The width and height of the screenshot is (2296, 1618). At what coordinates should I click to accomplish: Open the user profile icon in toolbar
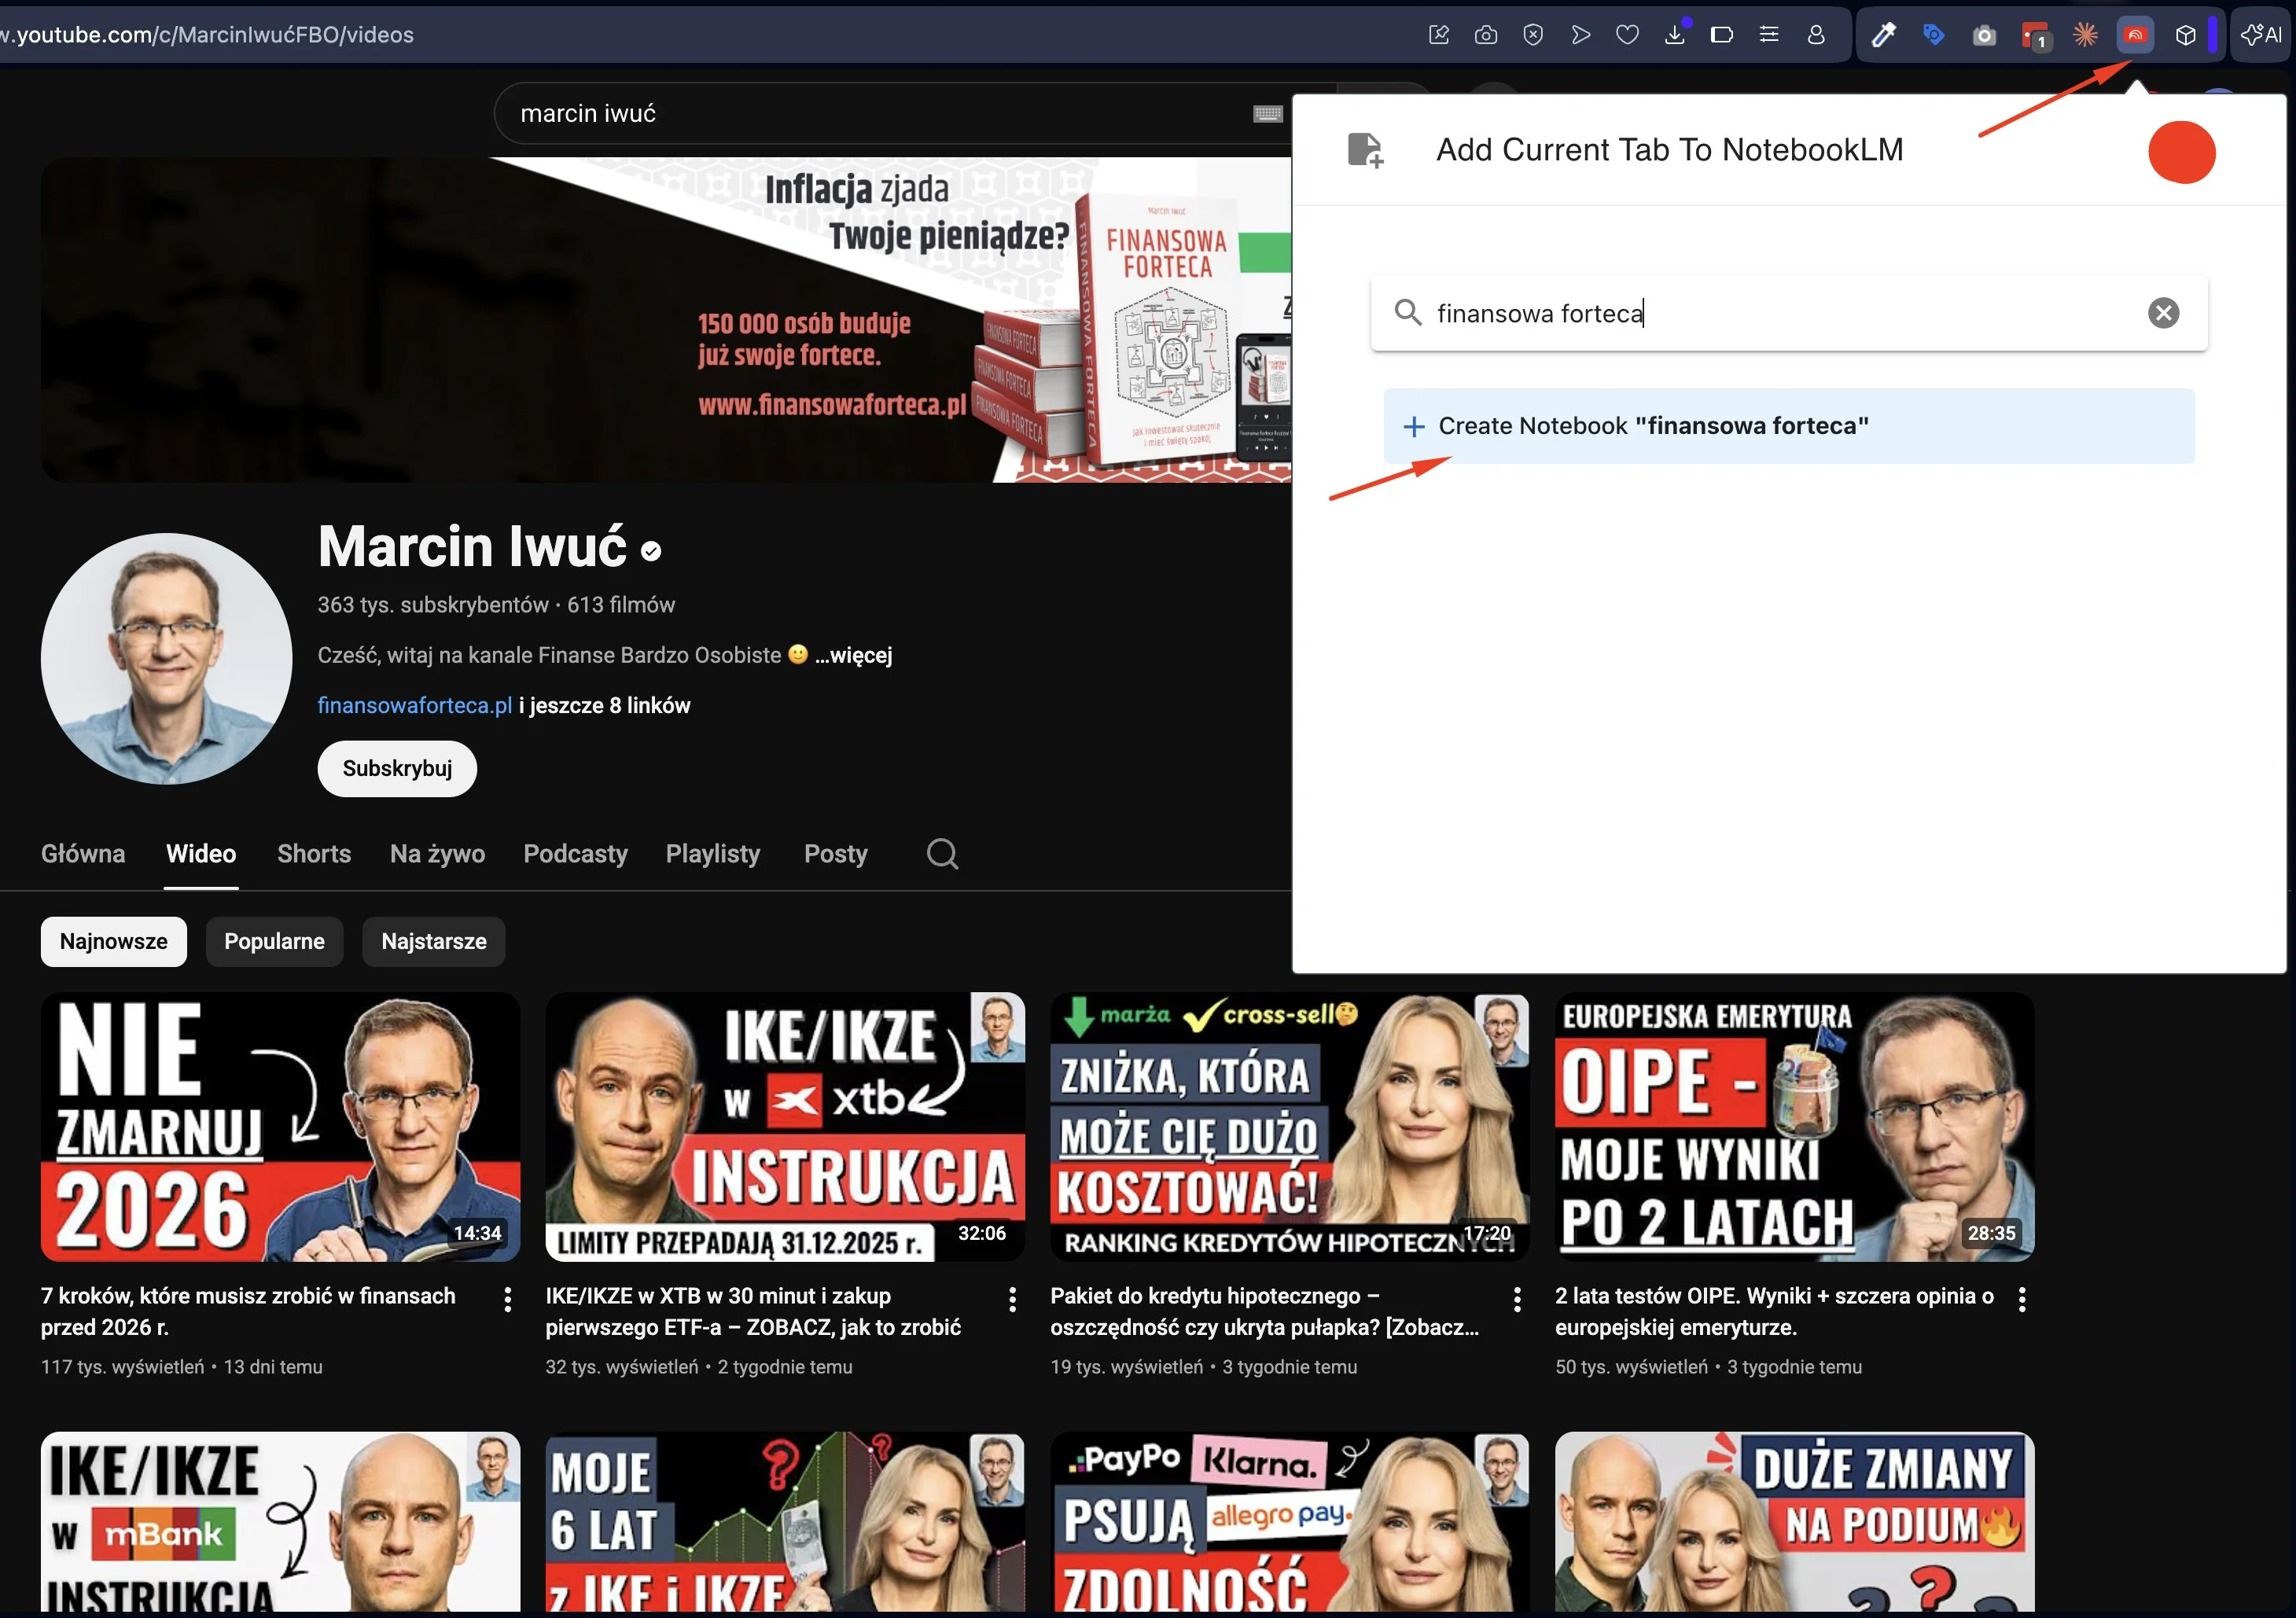click(1816, 34)
